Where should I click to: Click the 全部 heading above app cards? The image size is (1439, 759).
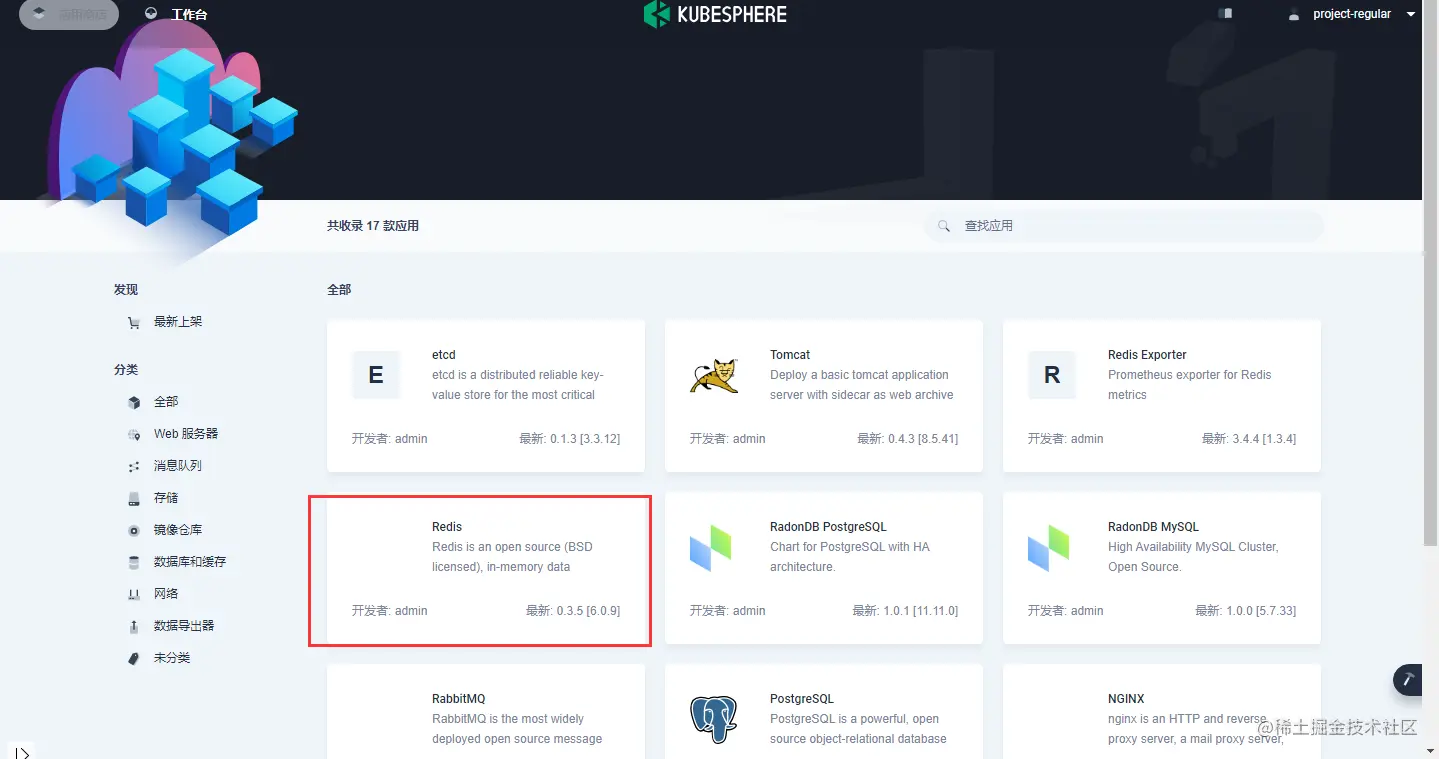pos(339,290)
